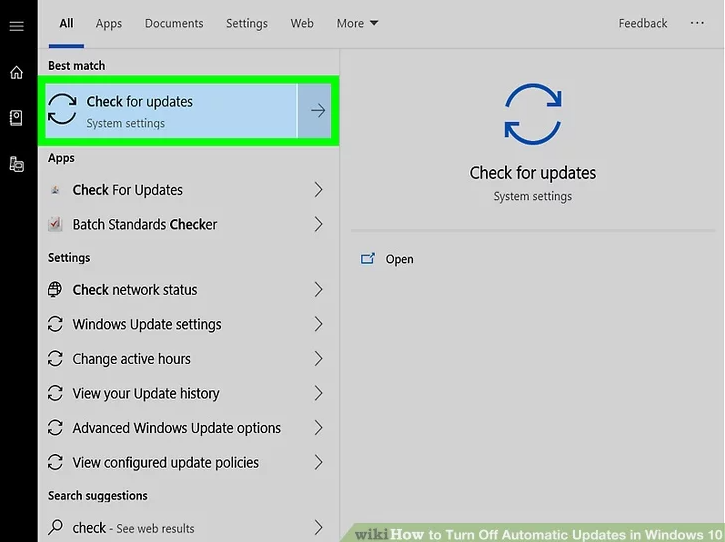Click the hamburger menu icon in sidebar
This screenshot has height=542, width=725.
pyautogui.click(x=16, y=26)
